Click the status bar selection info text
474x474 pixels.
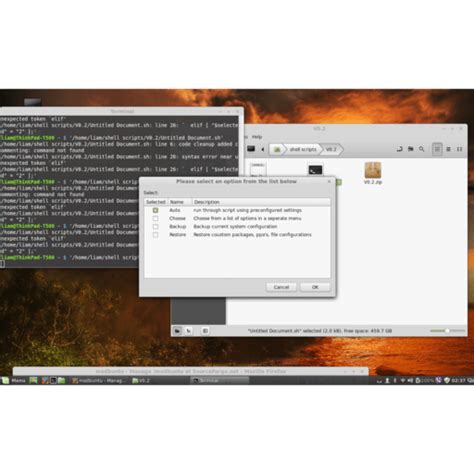pyautogui.click(x=320, y=331)
